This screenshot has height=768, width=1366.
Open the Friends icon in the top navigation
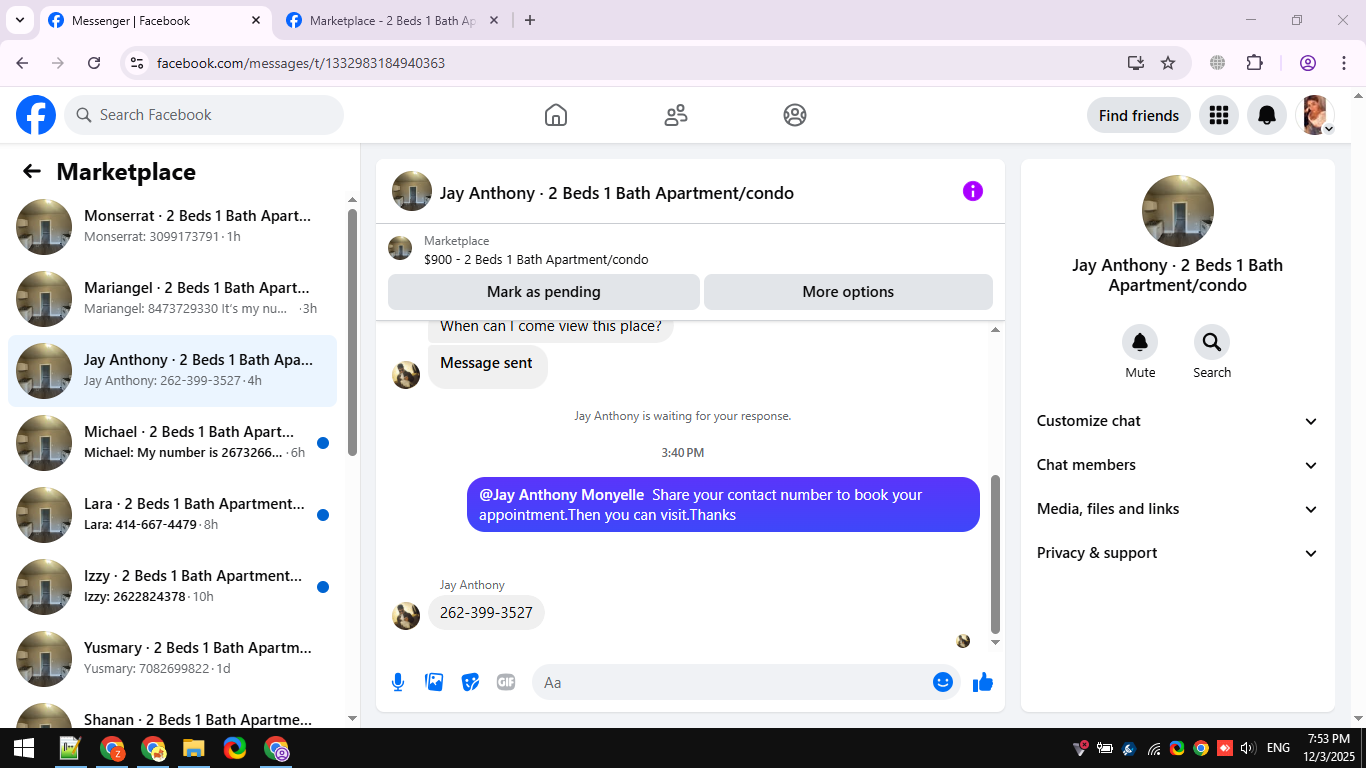click(676, 115)
